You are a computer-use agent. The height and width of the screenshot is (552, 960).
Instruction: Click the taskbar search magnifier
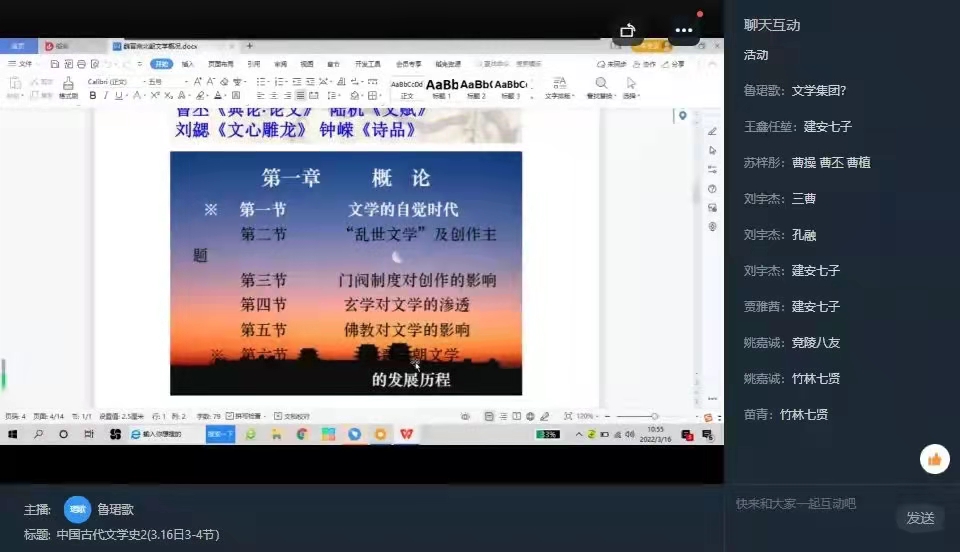(x=38, y=434)
